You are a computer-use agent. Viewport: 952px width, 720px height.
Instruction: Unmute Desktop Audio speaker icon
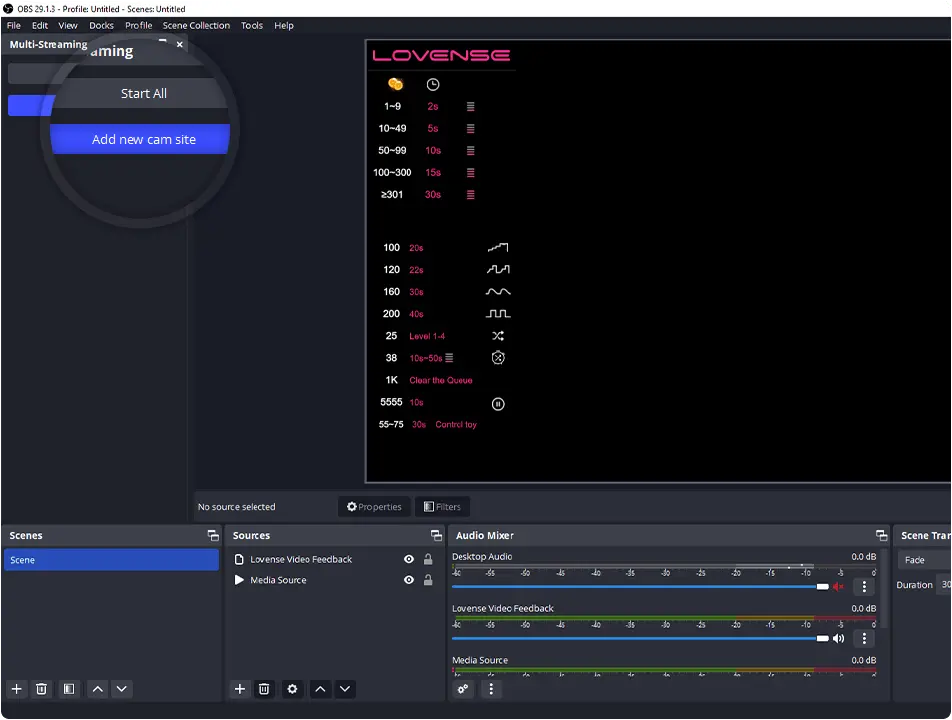point(838,587)
